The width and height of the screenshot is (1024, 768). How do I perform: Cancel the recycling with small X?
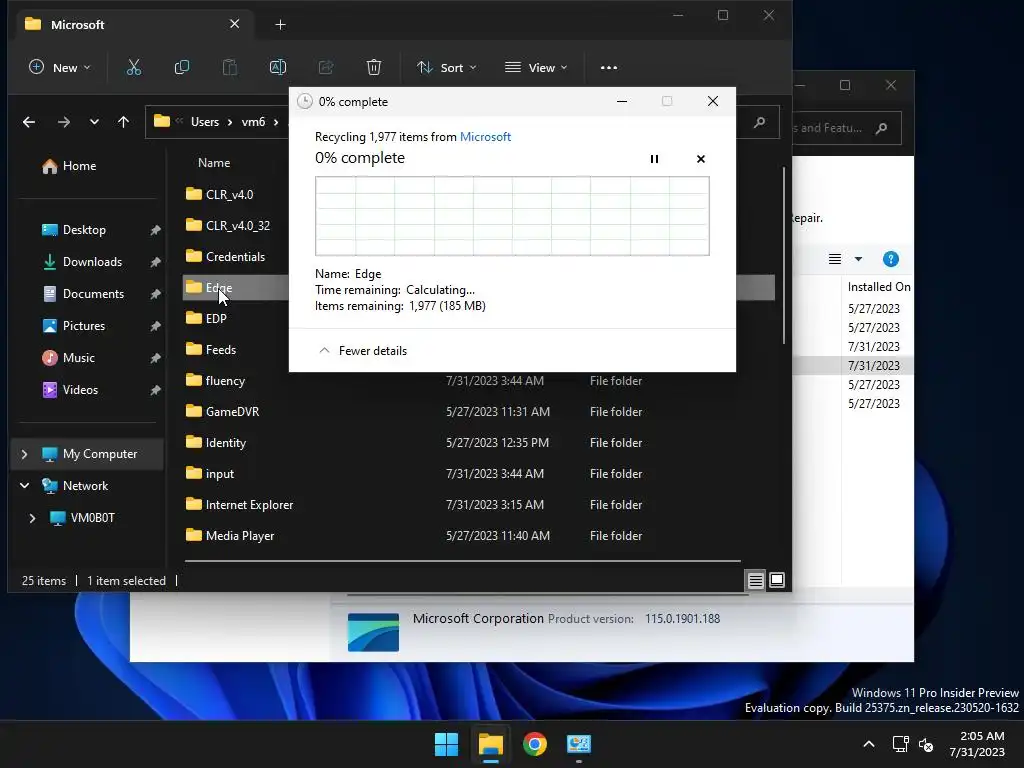tap(701, 159)
